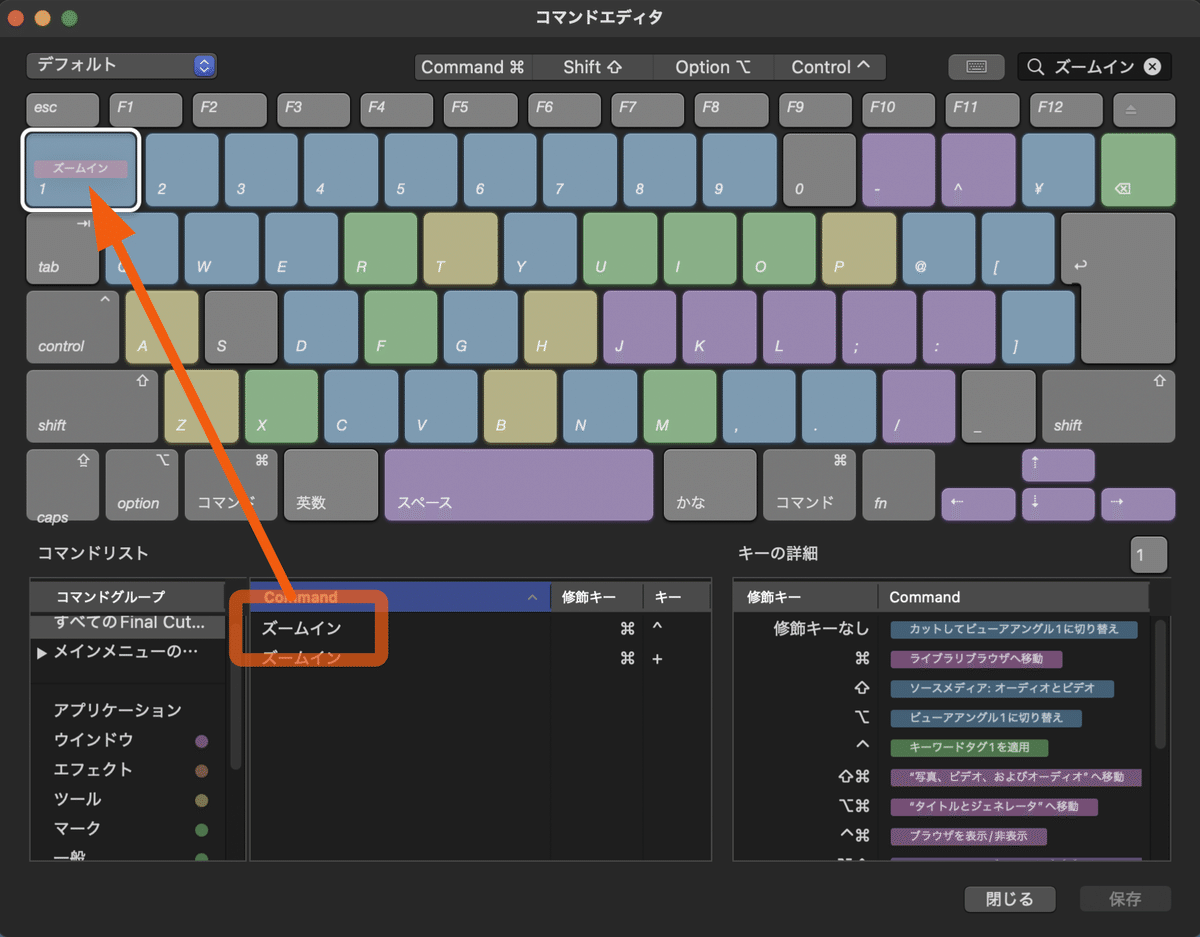Viewport: 1200px width, 937px height.
Task: Click the 1 key badge in key details
Action: click(x=1149, y=556)
